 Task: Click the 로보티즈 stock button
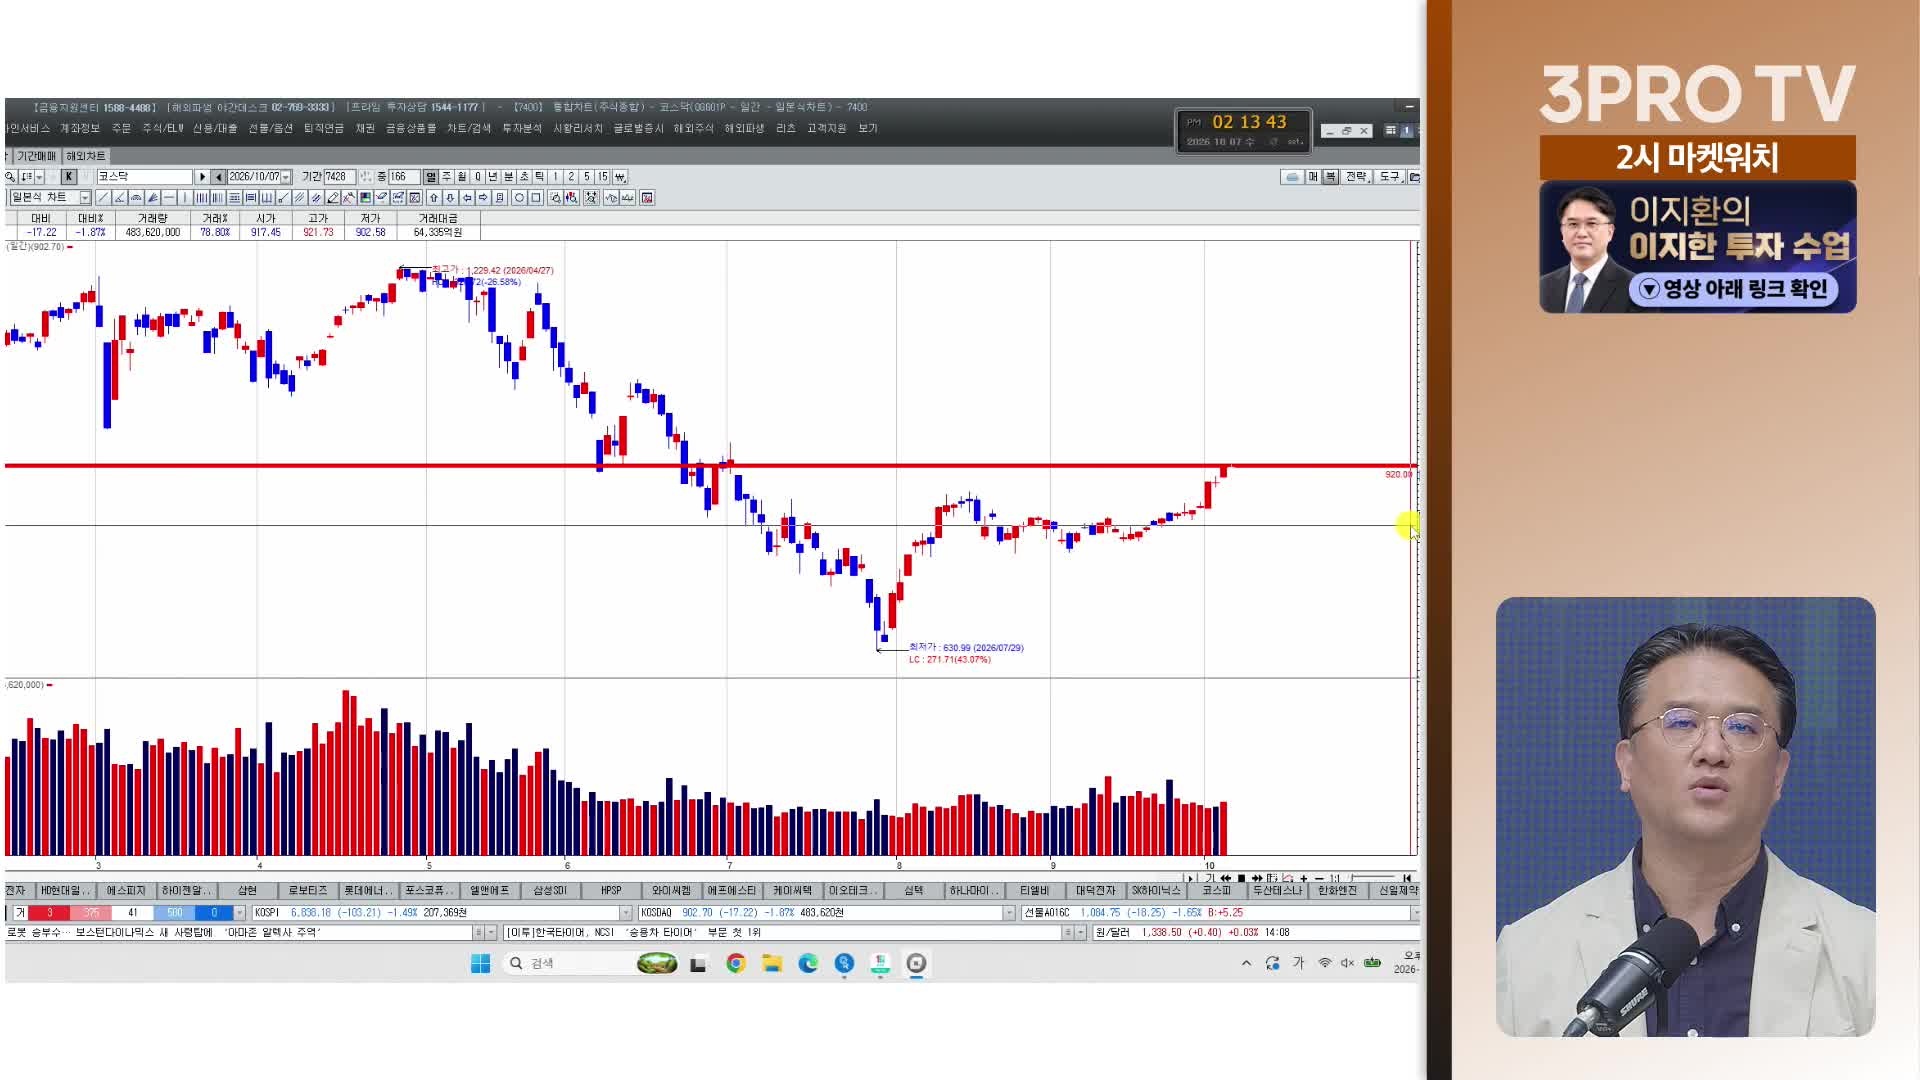[x=308, y=891]
